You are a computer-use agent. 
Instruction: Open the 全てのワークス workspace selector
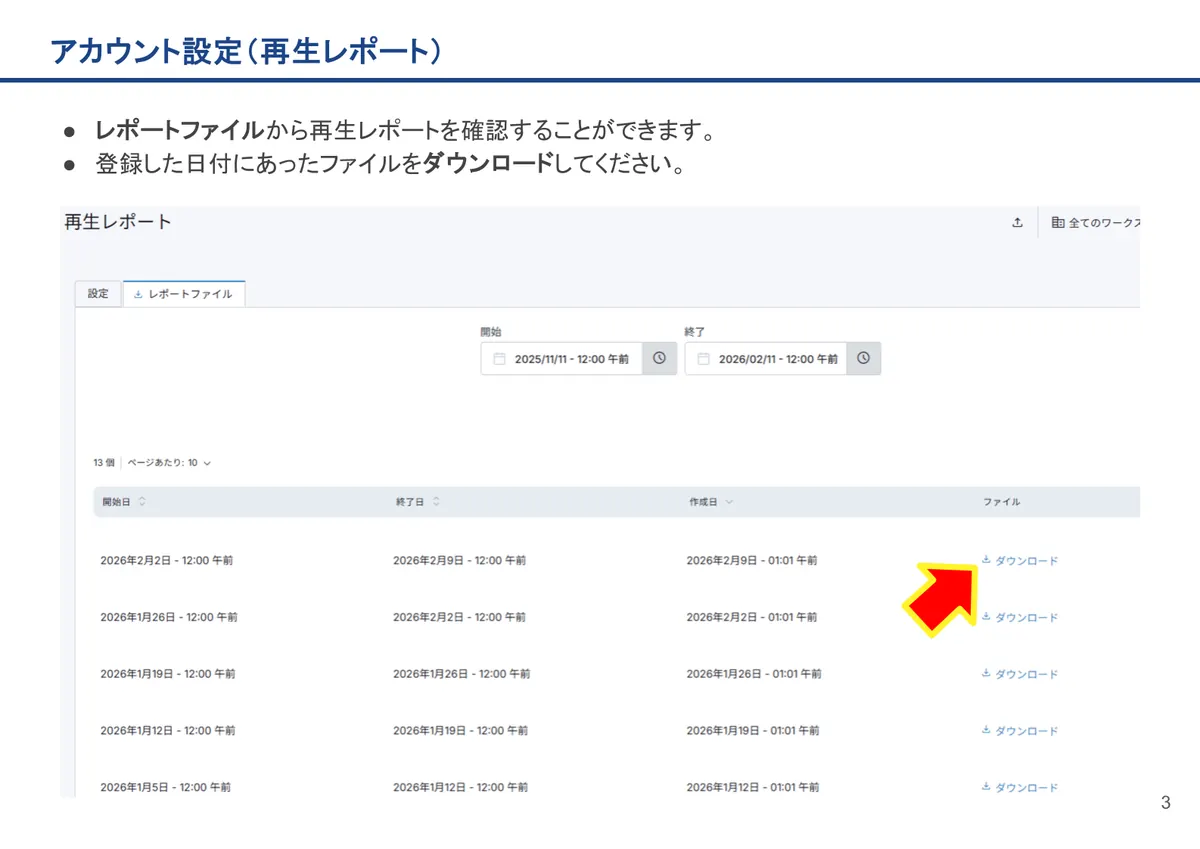(x=1096, y=223)
